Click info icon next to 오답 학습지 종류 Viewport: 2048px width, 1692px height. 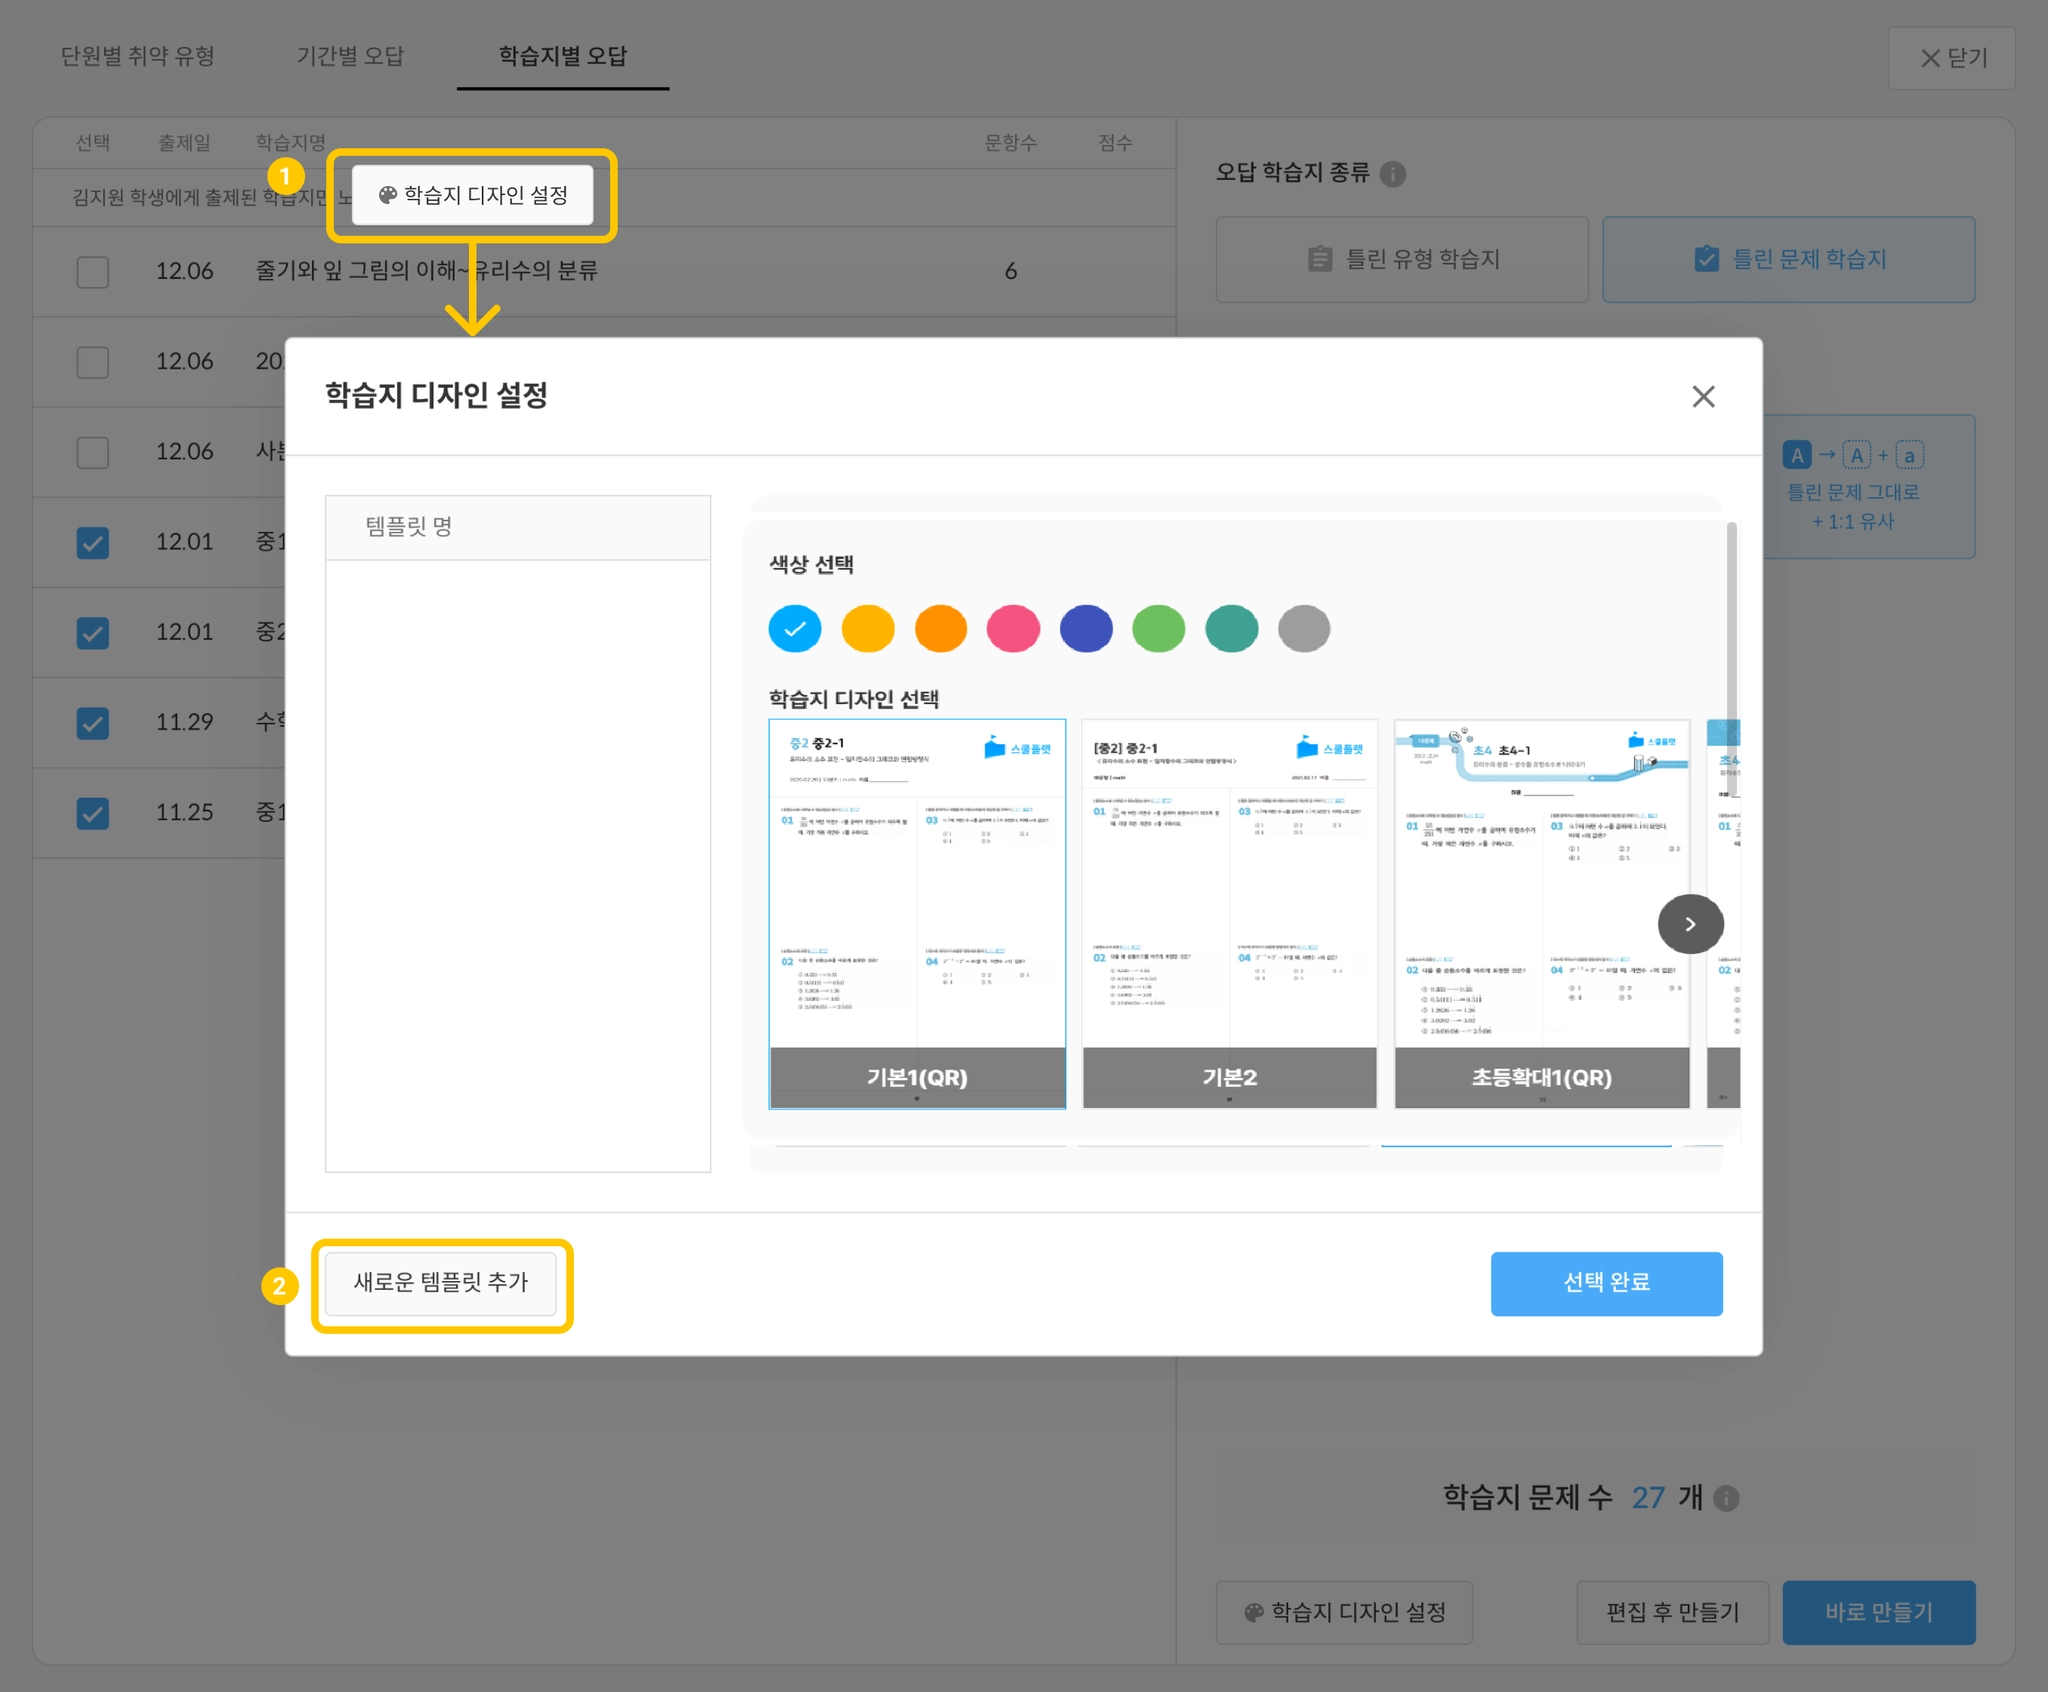click(1392, 174)
